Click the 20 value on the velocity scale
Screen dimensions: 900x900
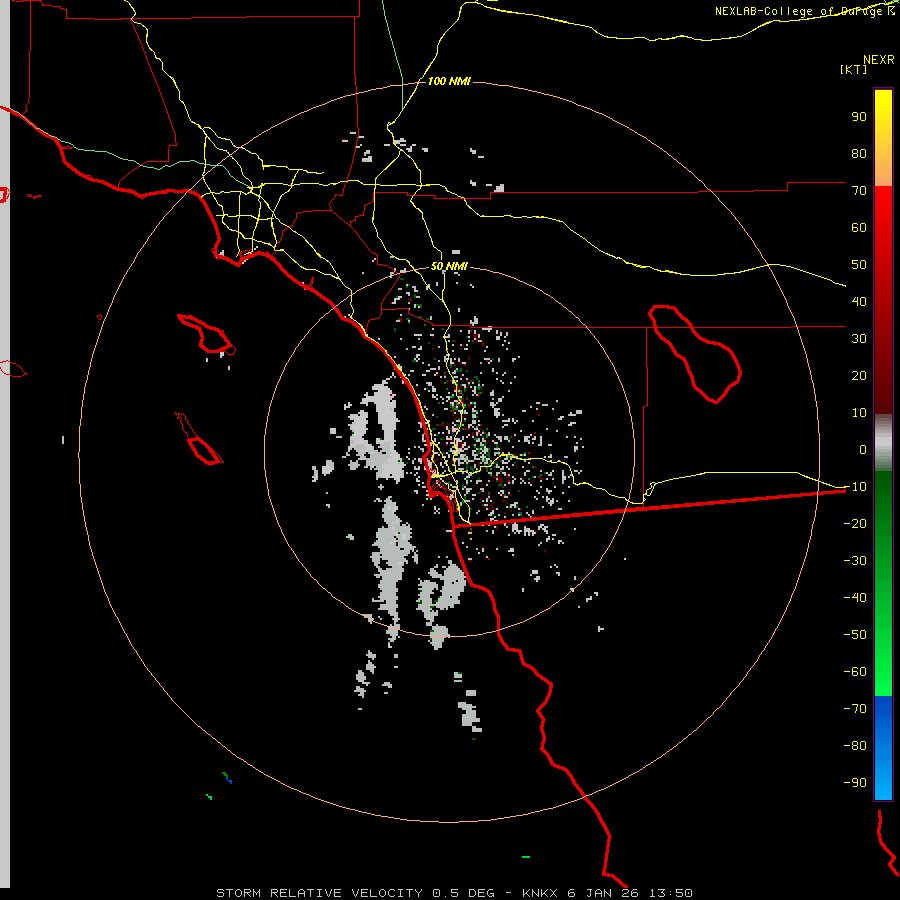coord(859,375)
